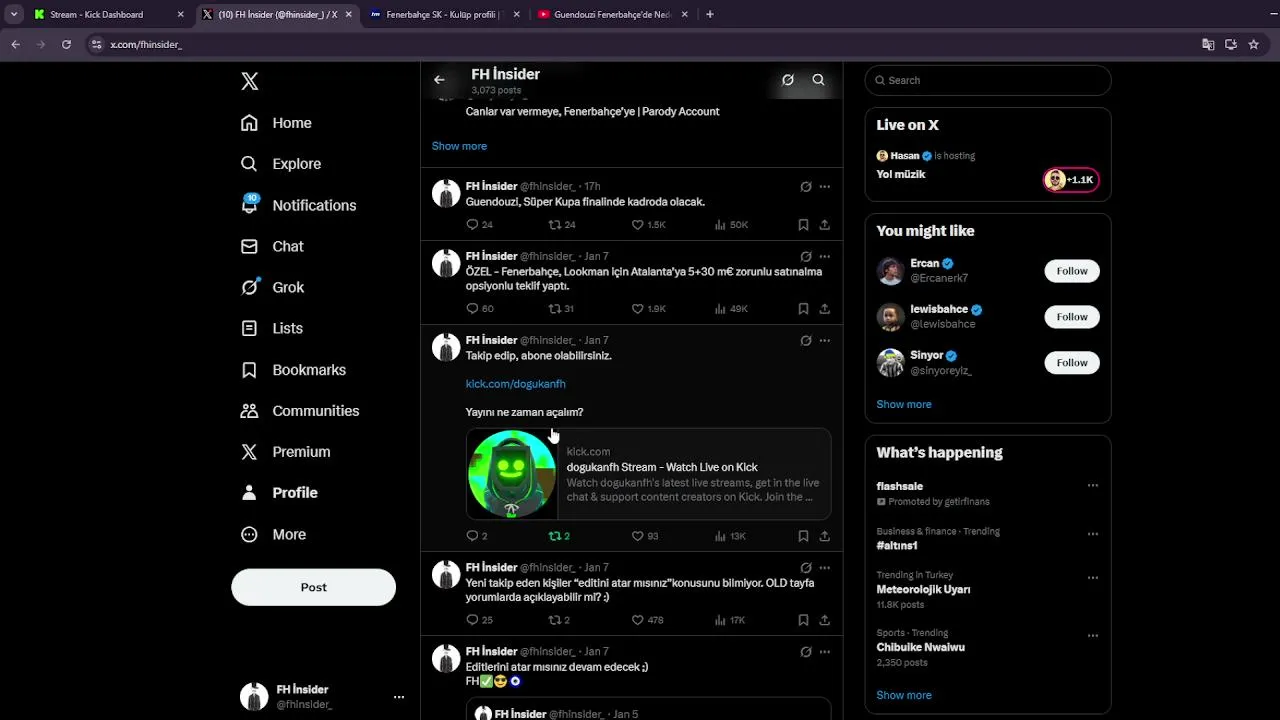The image size is (1280, 720).
Task: Share the Guendouzi Süper Kupa post
Action: [x=825, y=225]
